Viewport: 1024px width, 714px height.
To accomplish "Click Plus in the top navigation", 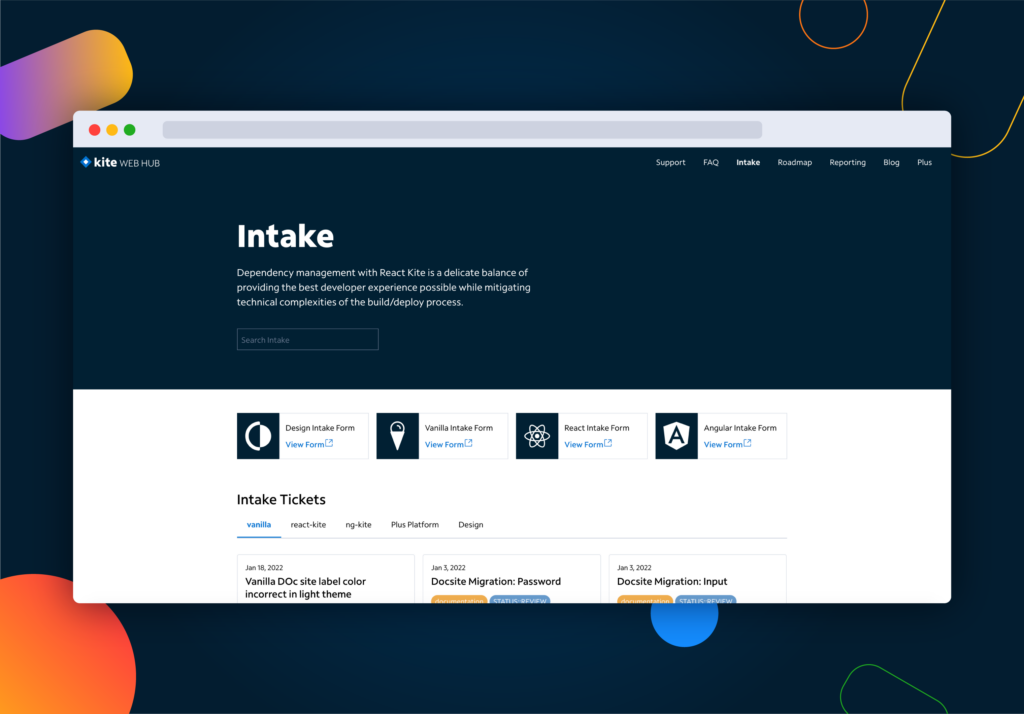I will point(924,163).
